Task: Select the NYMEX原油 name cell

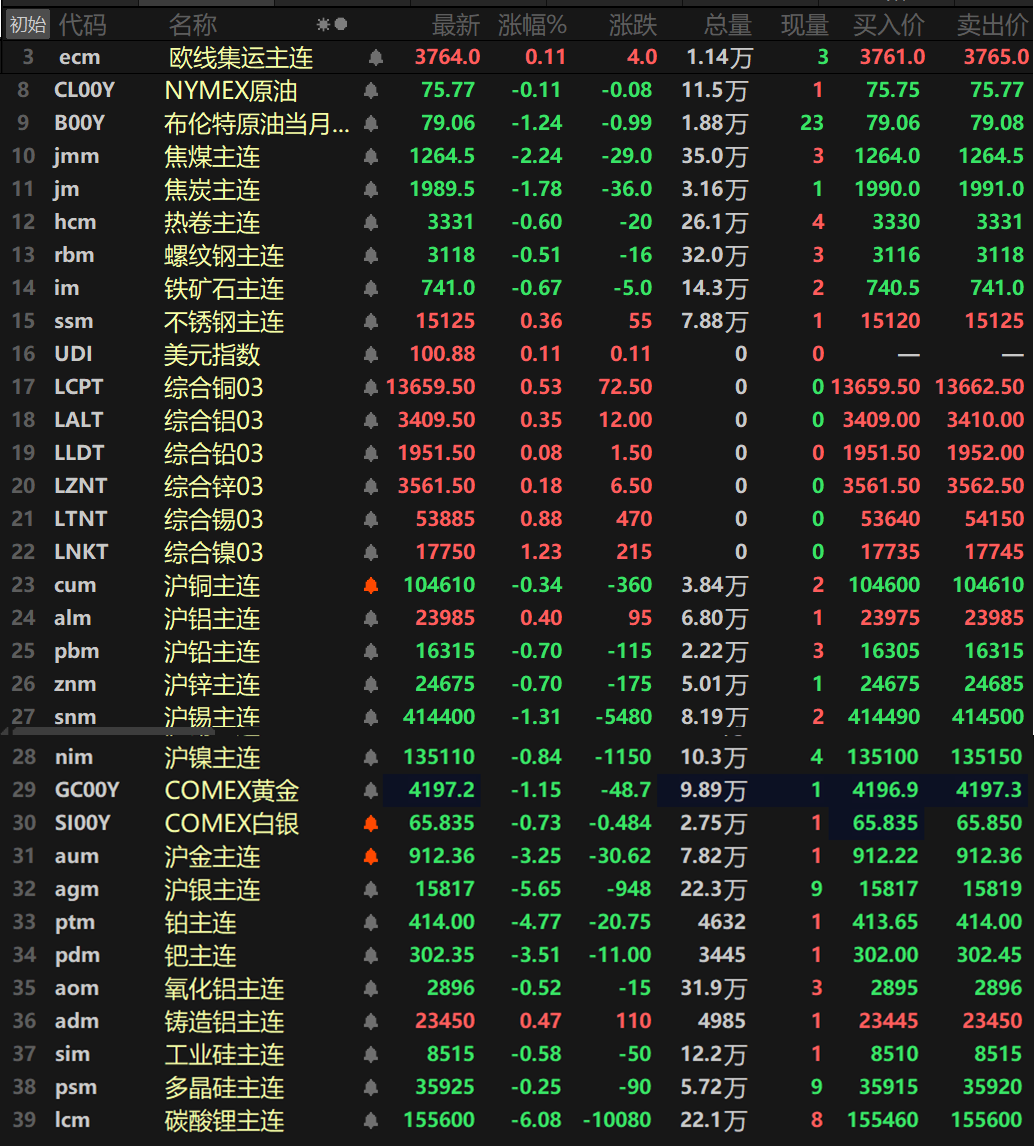Action: (231, 90)
